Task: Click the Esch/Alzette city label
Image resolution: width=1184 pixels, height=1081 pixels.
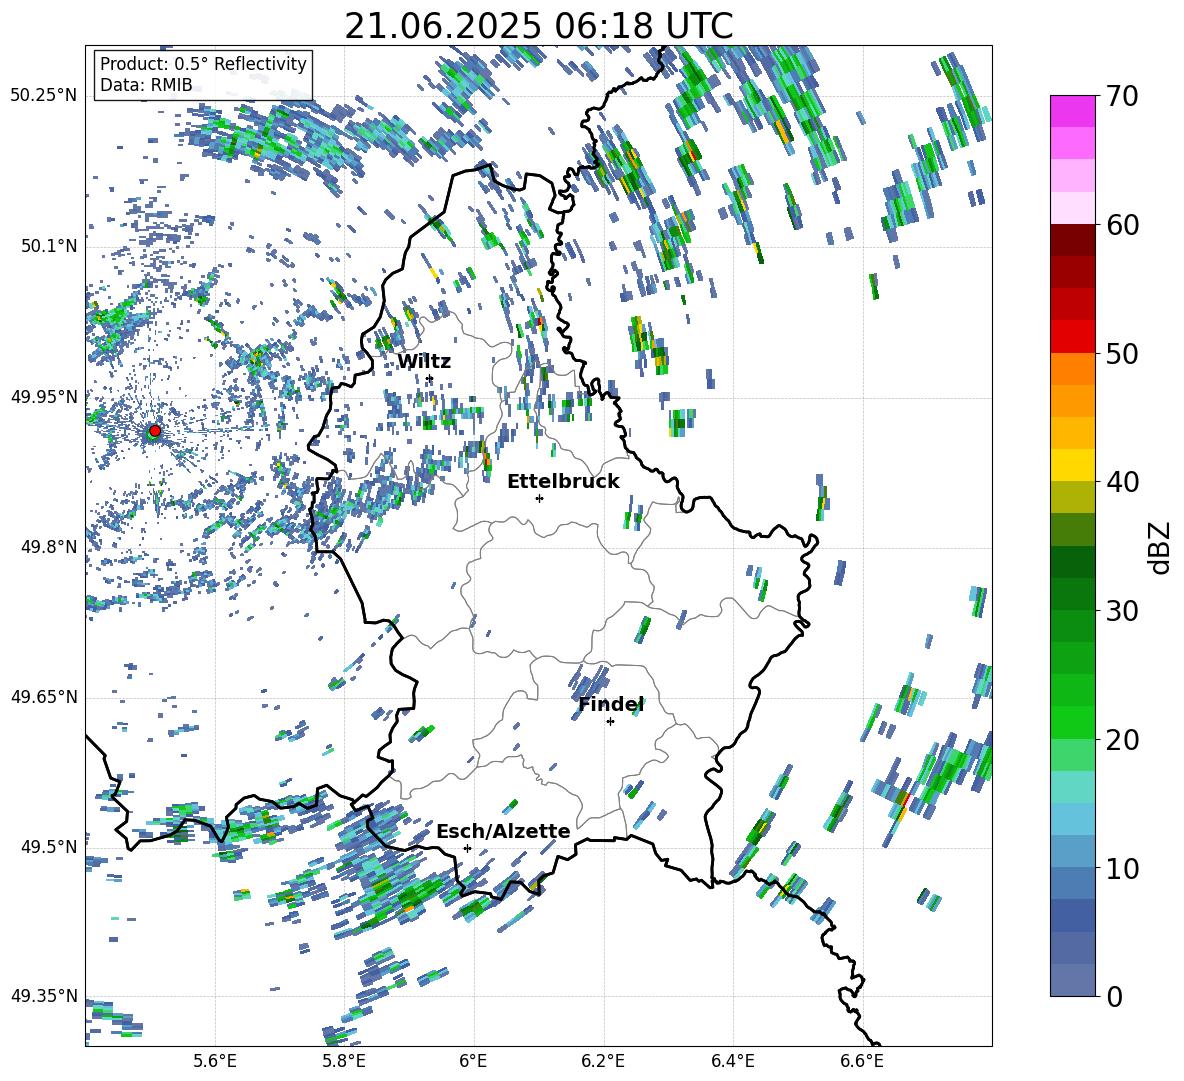Action: click(503, 831)
